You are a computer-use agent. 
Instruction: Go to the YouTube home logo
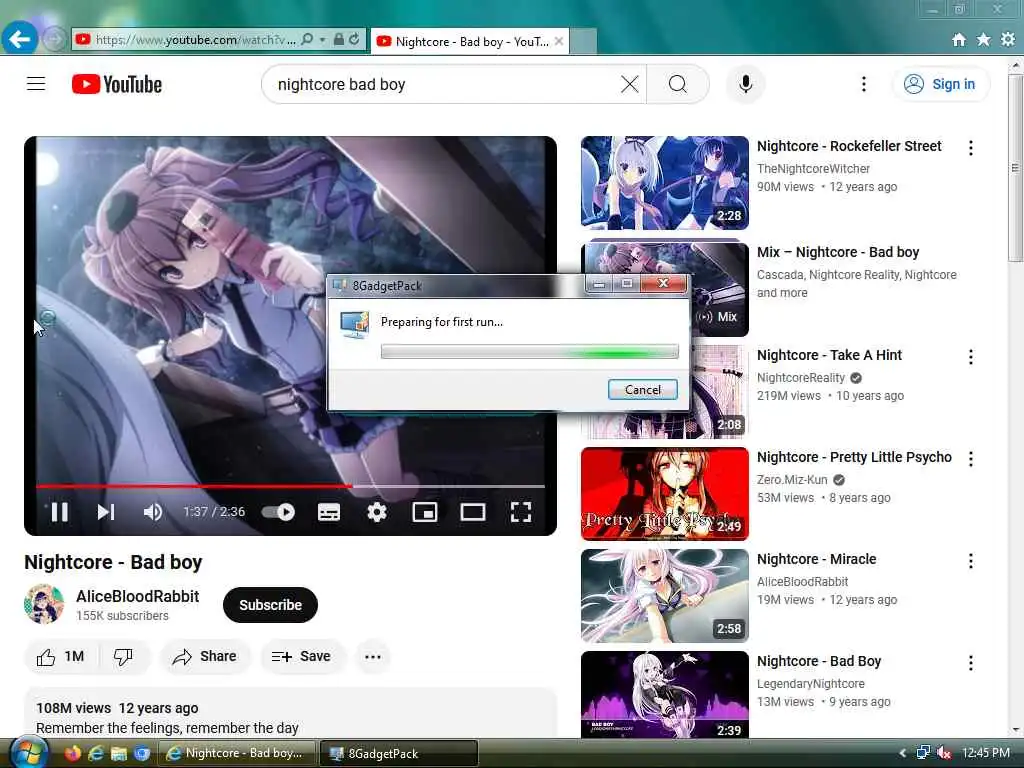[x=117, y=84]
